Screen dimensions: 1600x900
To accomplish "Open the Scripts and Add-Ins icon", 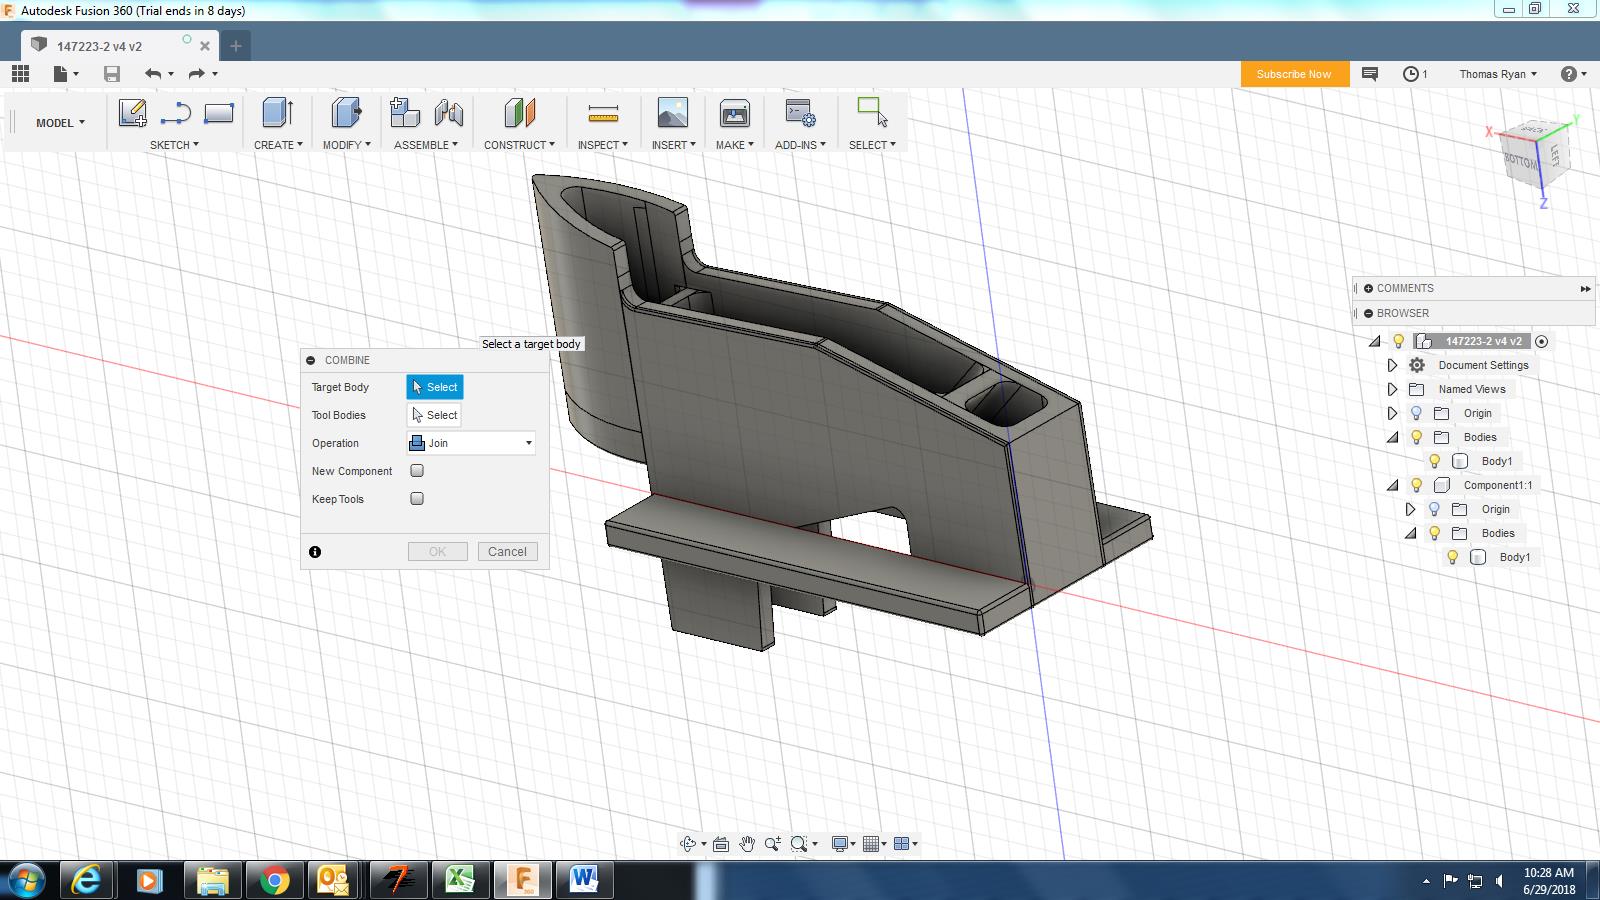I will point(800,113).
